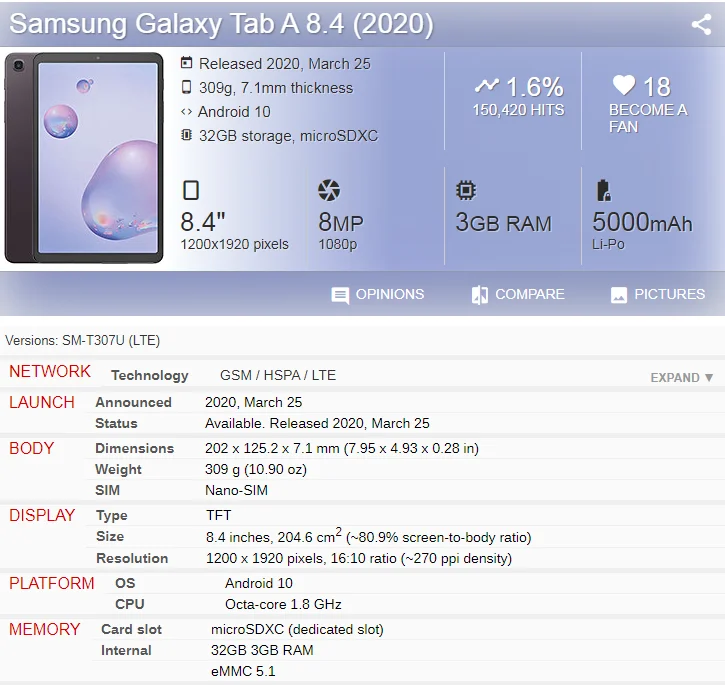Expand the Network section
This screenshot has width=725, height=685.
point(682,378)
